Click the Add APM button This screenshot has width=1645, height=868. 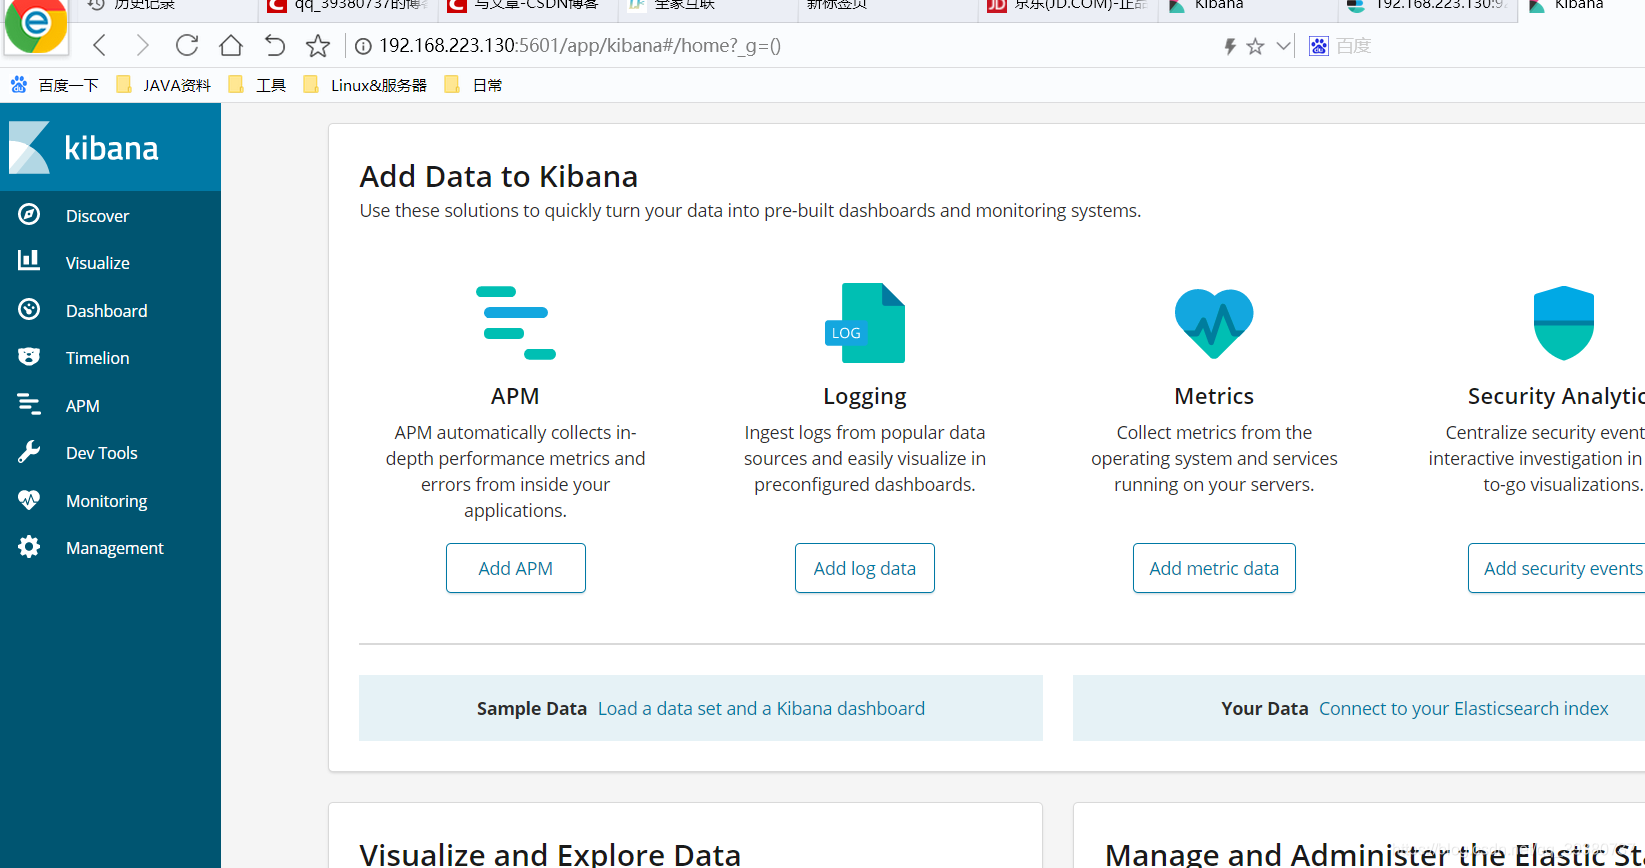tap(516, 568)
